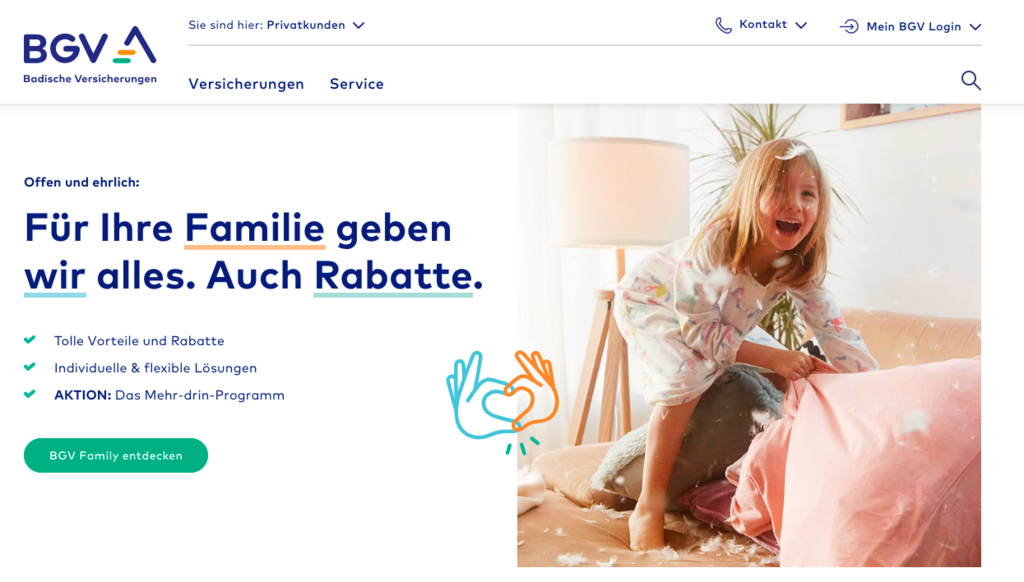Open the Versicherungen menu
The image size is (1024, 582).
[x=246, y=84]
